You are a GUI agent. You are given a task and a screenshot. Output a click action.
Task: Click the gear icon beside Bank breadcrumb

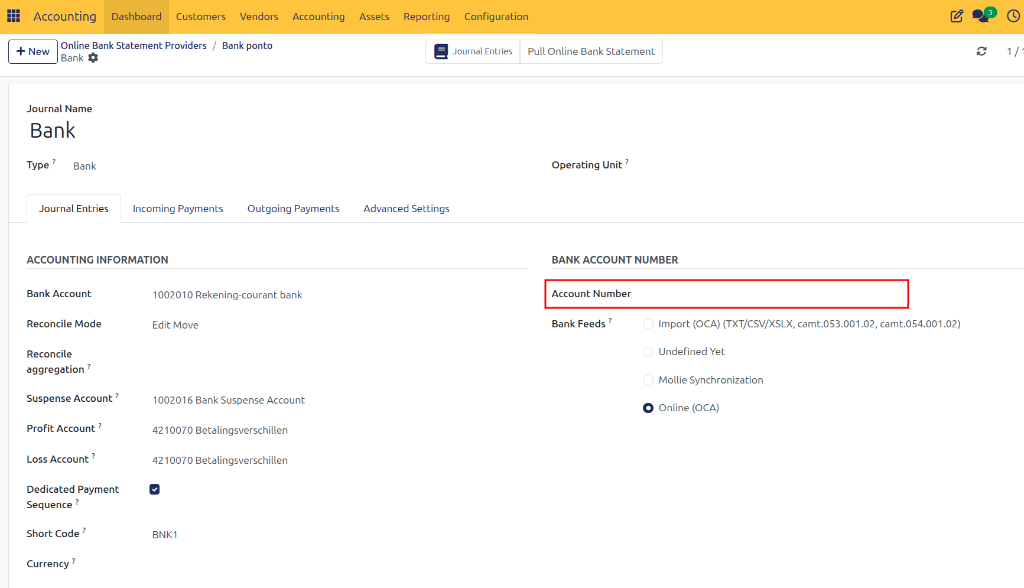click(x=93, y=58)
